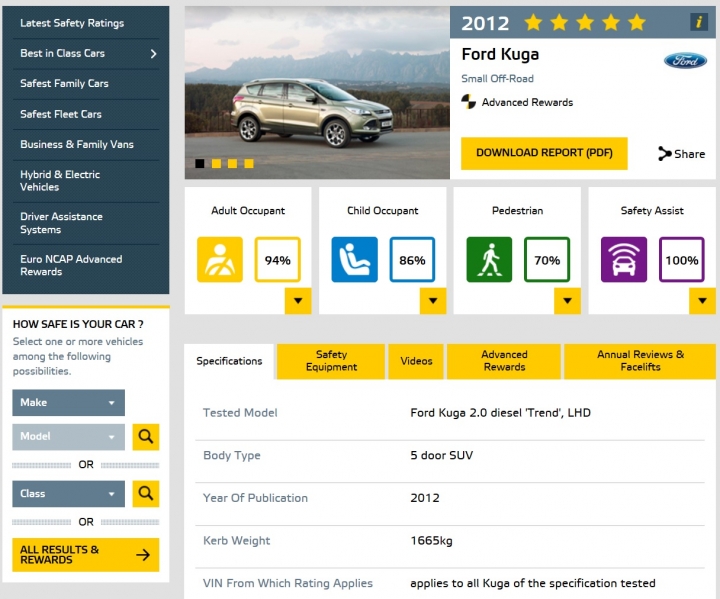Click the Small Off-Road category link
The height and width of the screenshot is (599, 720).
click(x=497, y=79)
